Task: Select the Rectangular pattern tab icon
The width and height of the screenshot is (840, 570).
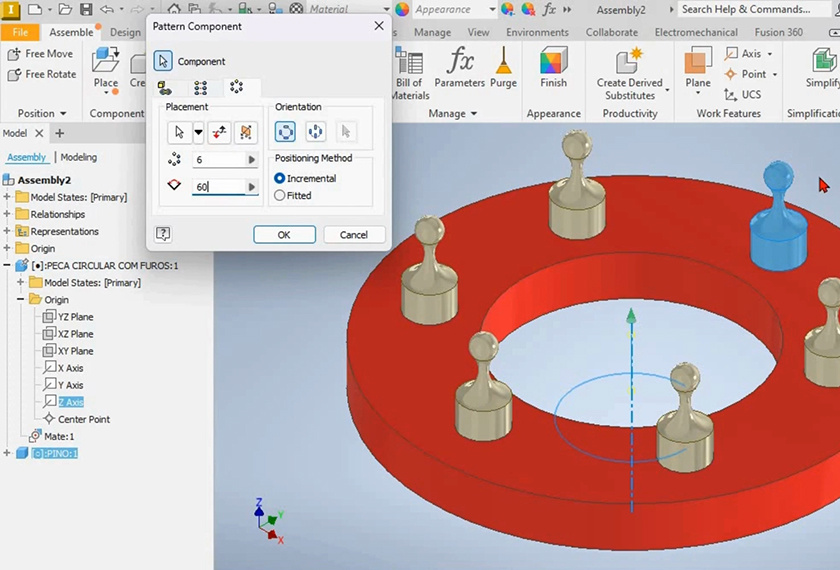Action: click(200, 88)
